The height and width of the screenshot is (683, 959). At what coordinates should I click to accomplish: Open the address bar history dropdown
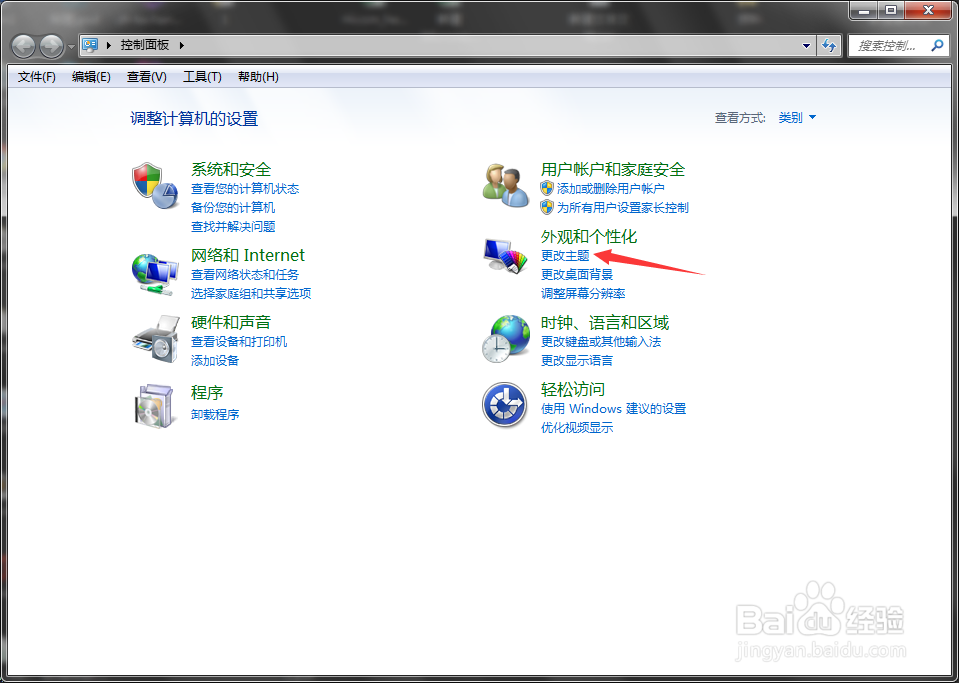806,45
